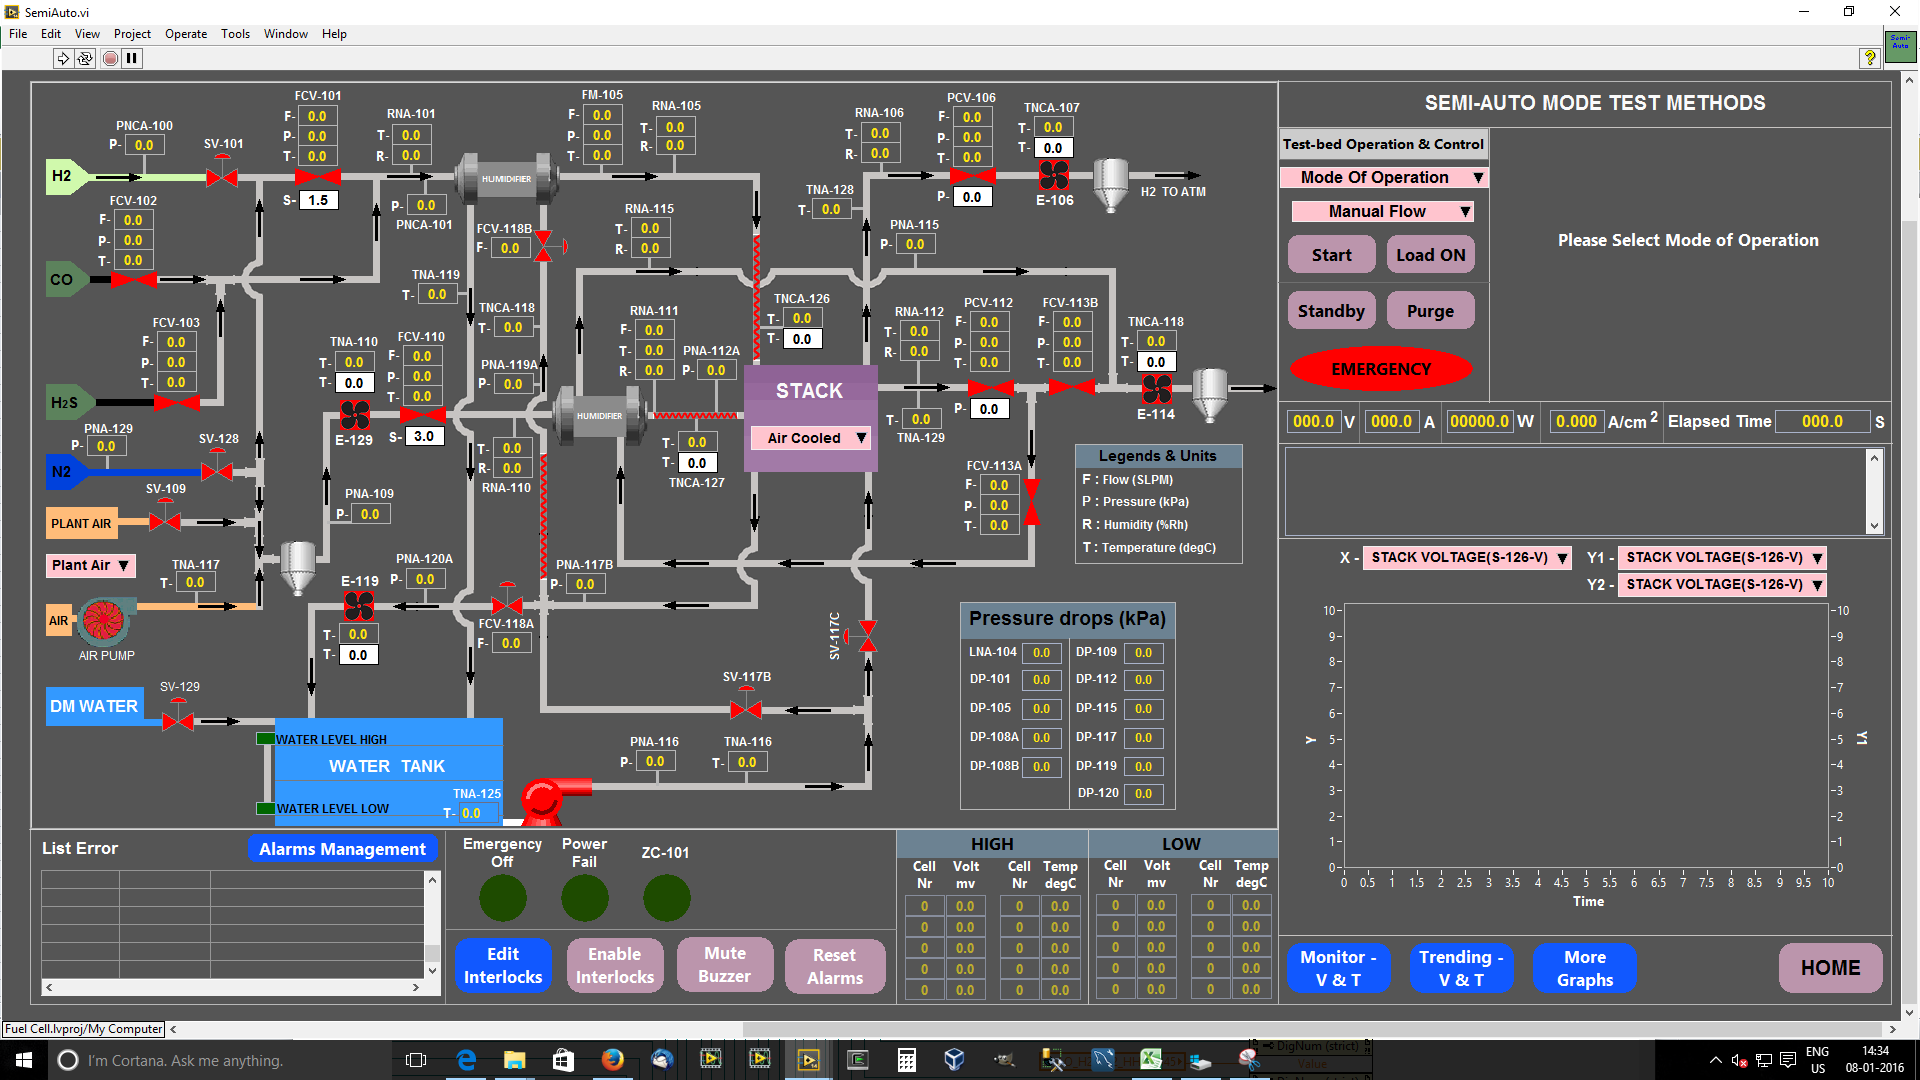The image size is (1920, 1080).
Task: Toggle the Emergency Off indicator light
Action: click(502, 898)
